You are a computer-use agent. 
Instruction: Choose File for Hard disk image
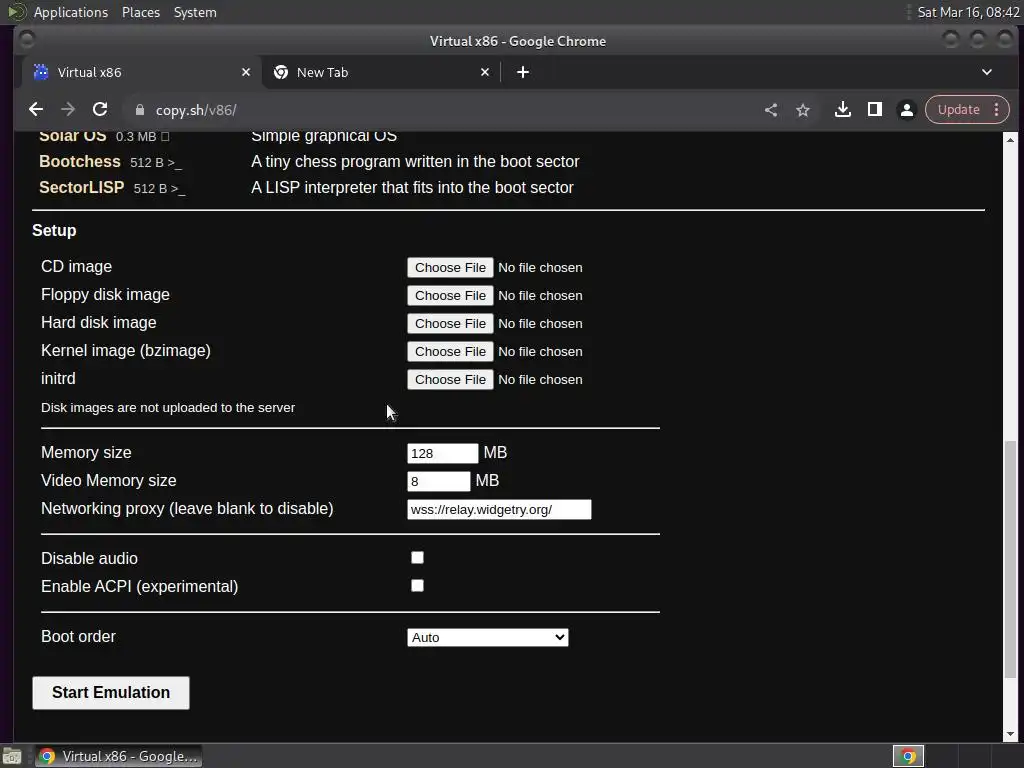450,324
